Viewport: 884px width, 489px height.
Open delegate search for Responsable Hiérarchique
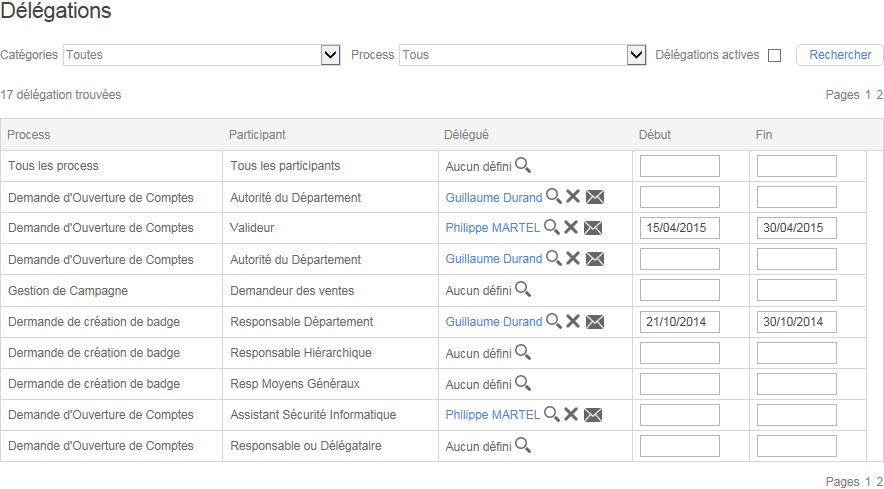coord(522,352)
